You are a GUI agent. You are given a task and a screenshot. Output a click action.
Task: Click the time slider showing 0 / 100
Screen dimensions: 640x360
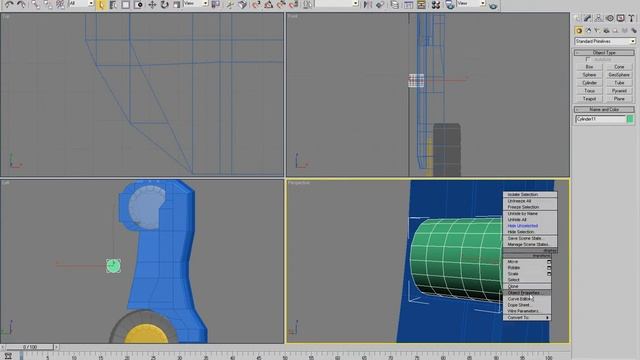(30, 347)
